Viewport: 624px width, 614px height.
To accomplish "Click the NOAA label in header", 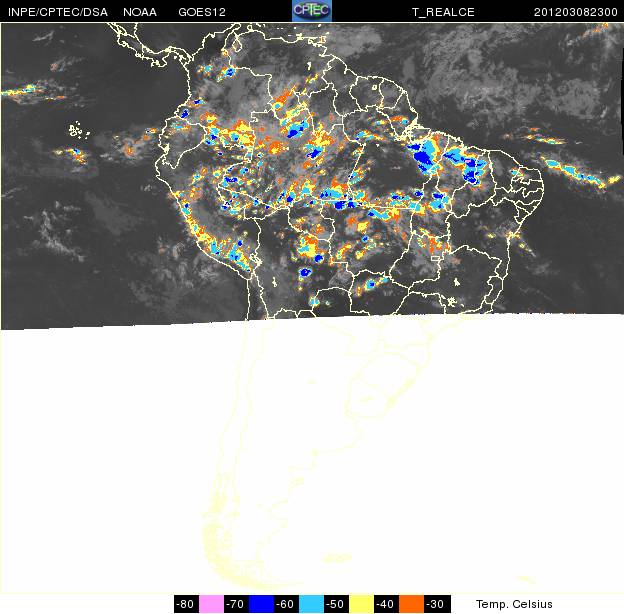I will point(140,12).
